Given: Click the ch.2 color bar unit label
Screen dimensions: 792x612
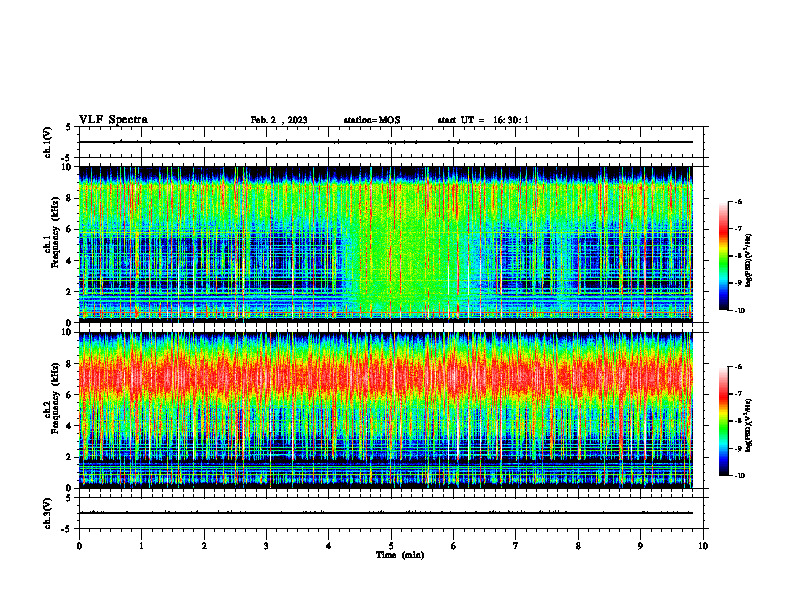Looking at the screenshot, I should 749,426.
